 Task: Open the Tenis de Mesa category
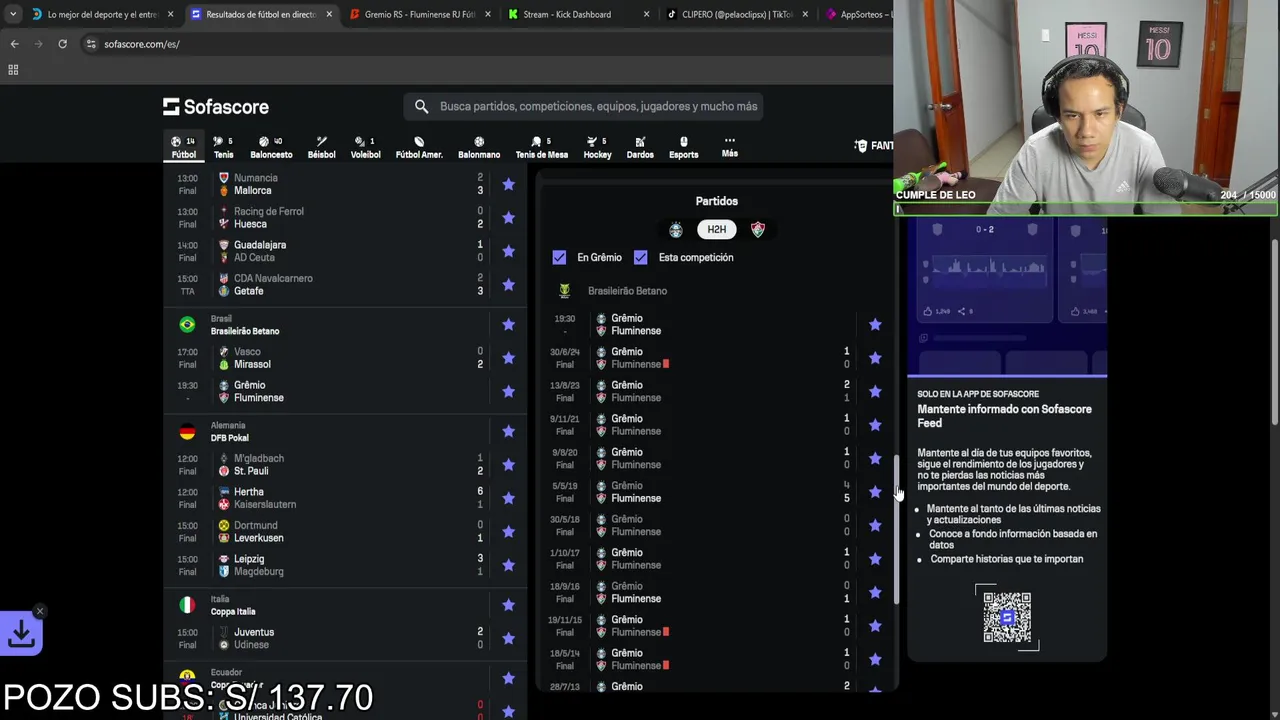click(542, 147)
